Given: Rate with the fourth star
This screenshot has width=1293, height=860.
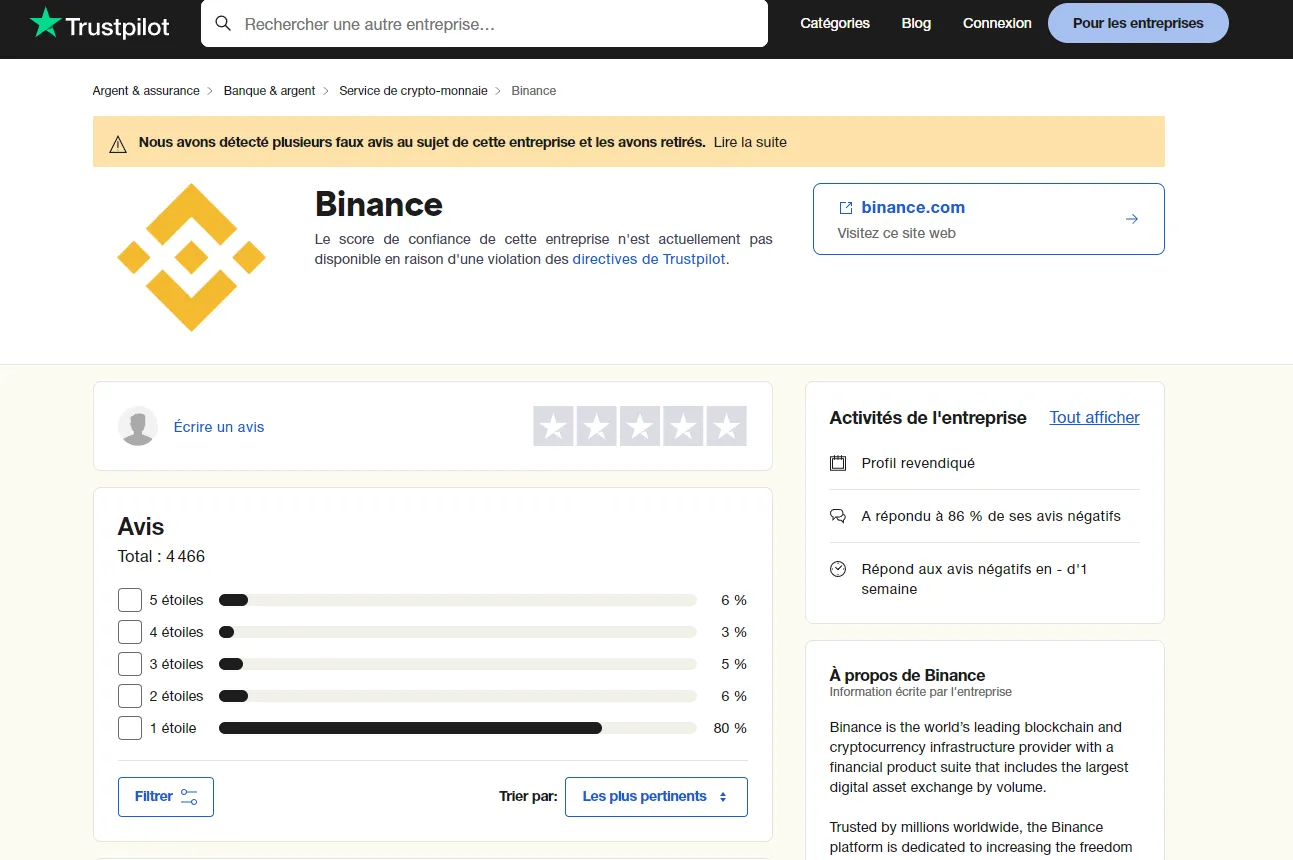Looking at the screenshot, I should click(x=683, y=426).
